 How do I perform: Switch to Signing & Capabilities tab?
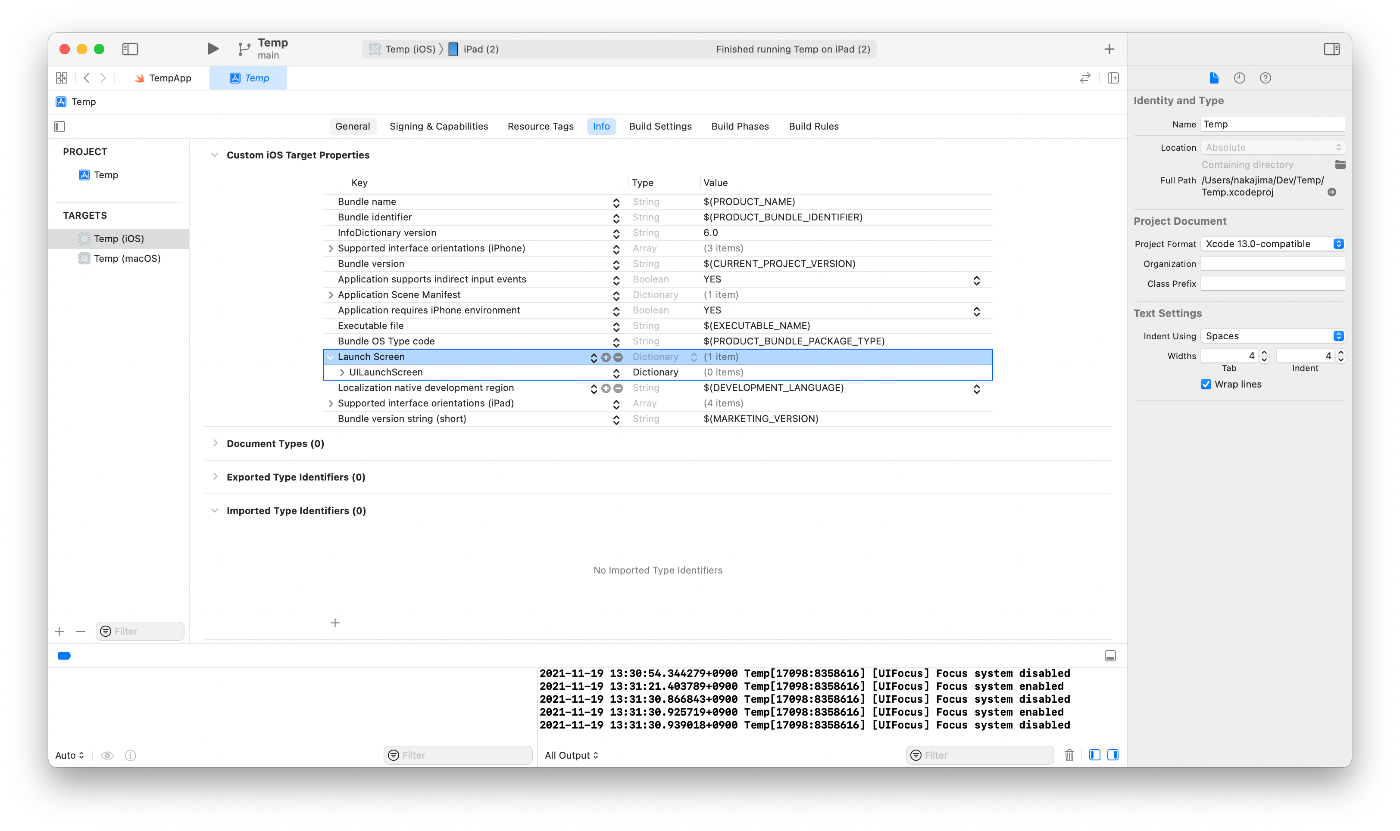[439, 126]
